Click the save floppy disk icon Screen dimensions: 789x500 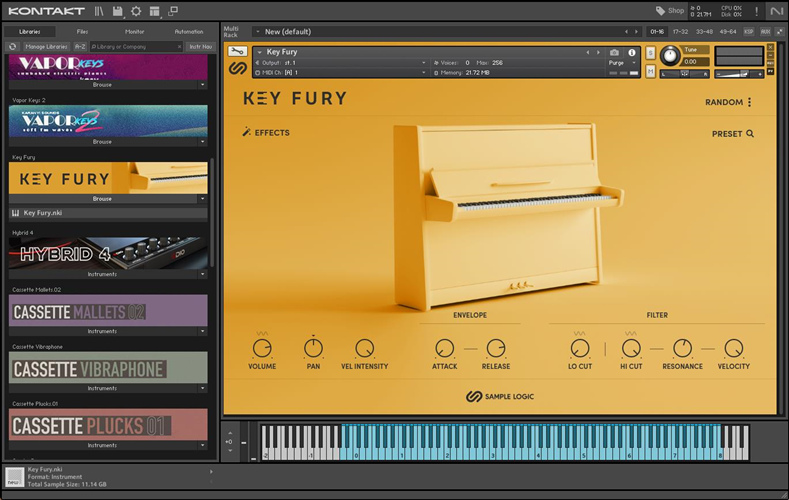click(x=118, y=11)
